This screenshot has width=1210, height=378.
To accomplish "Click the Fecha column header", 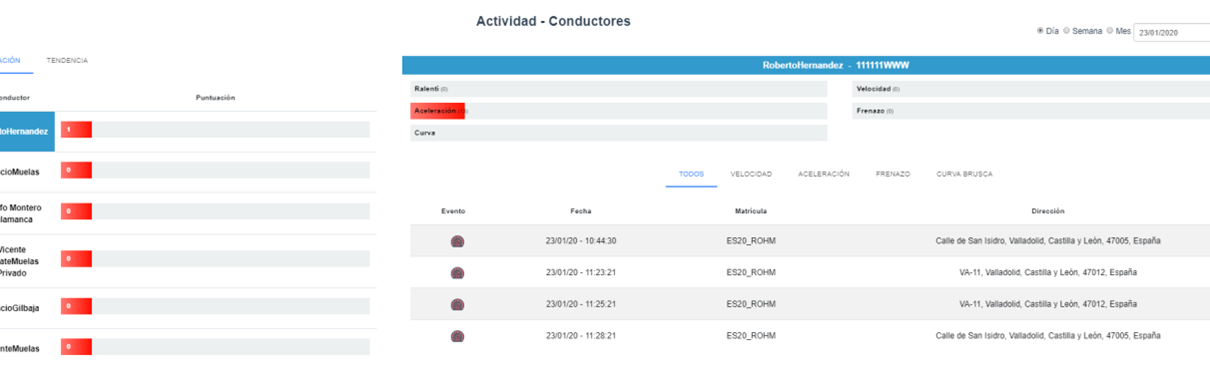I will click(x=581, y=211).
